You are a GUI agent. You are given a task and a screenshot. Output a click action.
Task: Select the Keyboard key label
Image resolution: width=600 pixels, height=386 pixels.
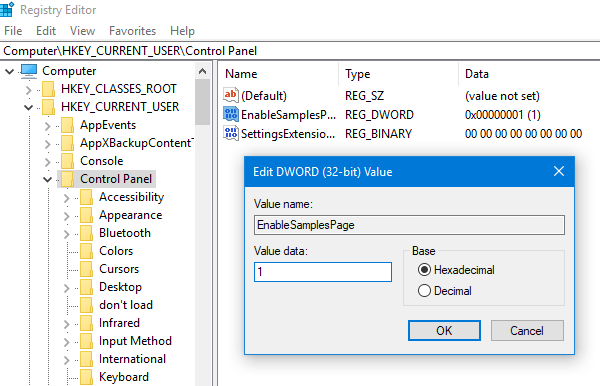[124, 377]
